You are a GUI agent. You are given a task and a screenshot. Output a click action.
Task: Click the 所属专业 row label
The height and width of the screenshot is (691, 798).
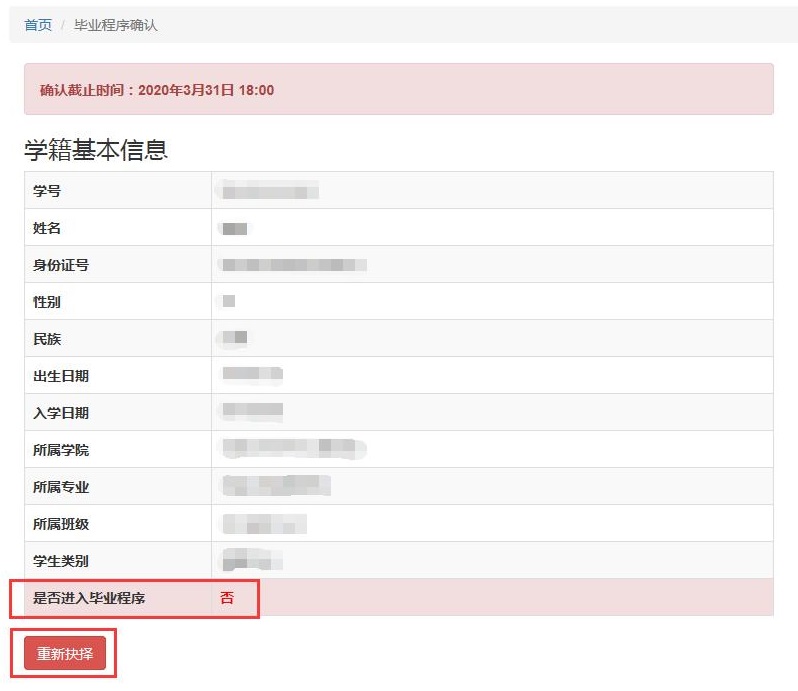[61, 487]
